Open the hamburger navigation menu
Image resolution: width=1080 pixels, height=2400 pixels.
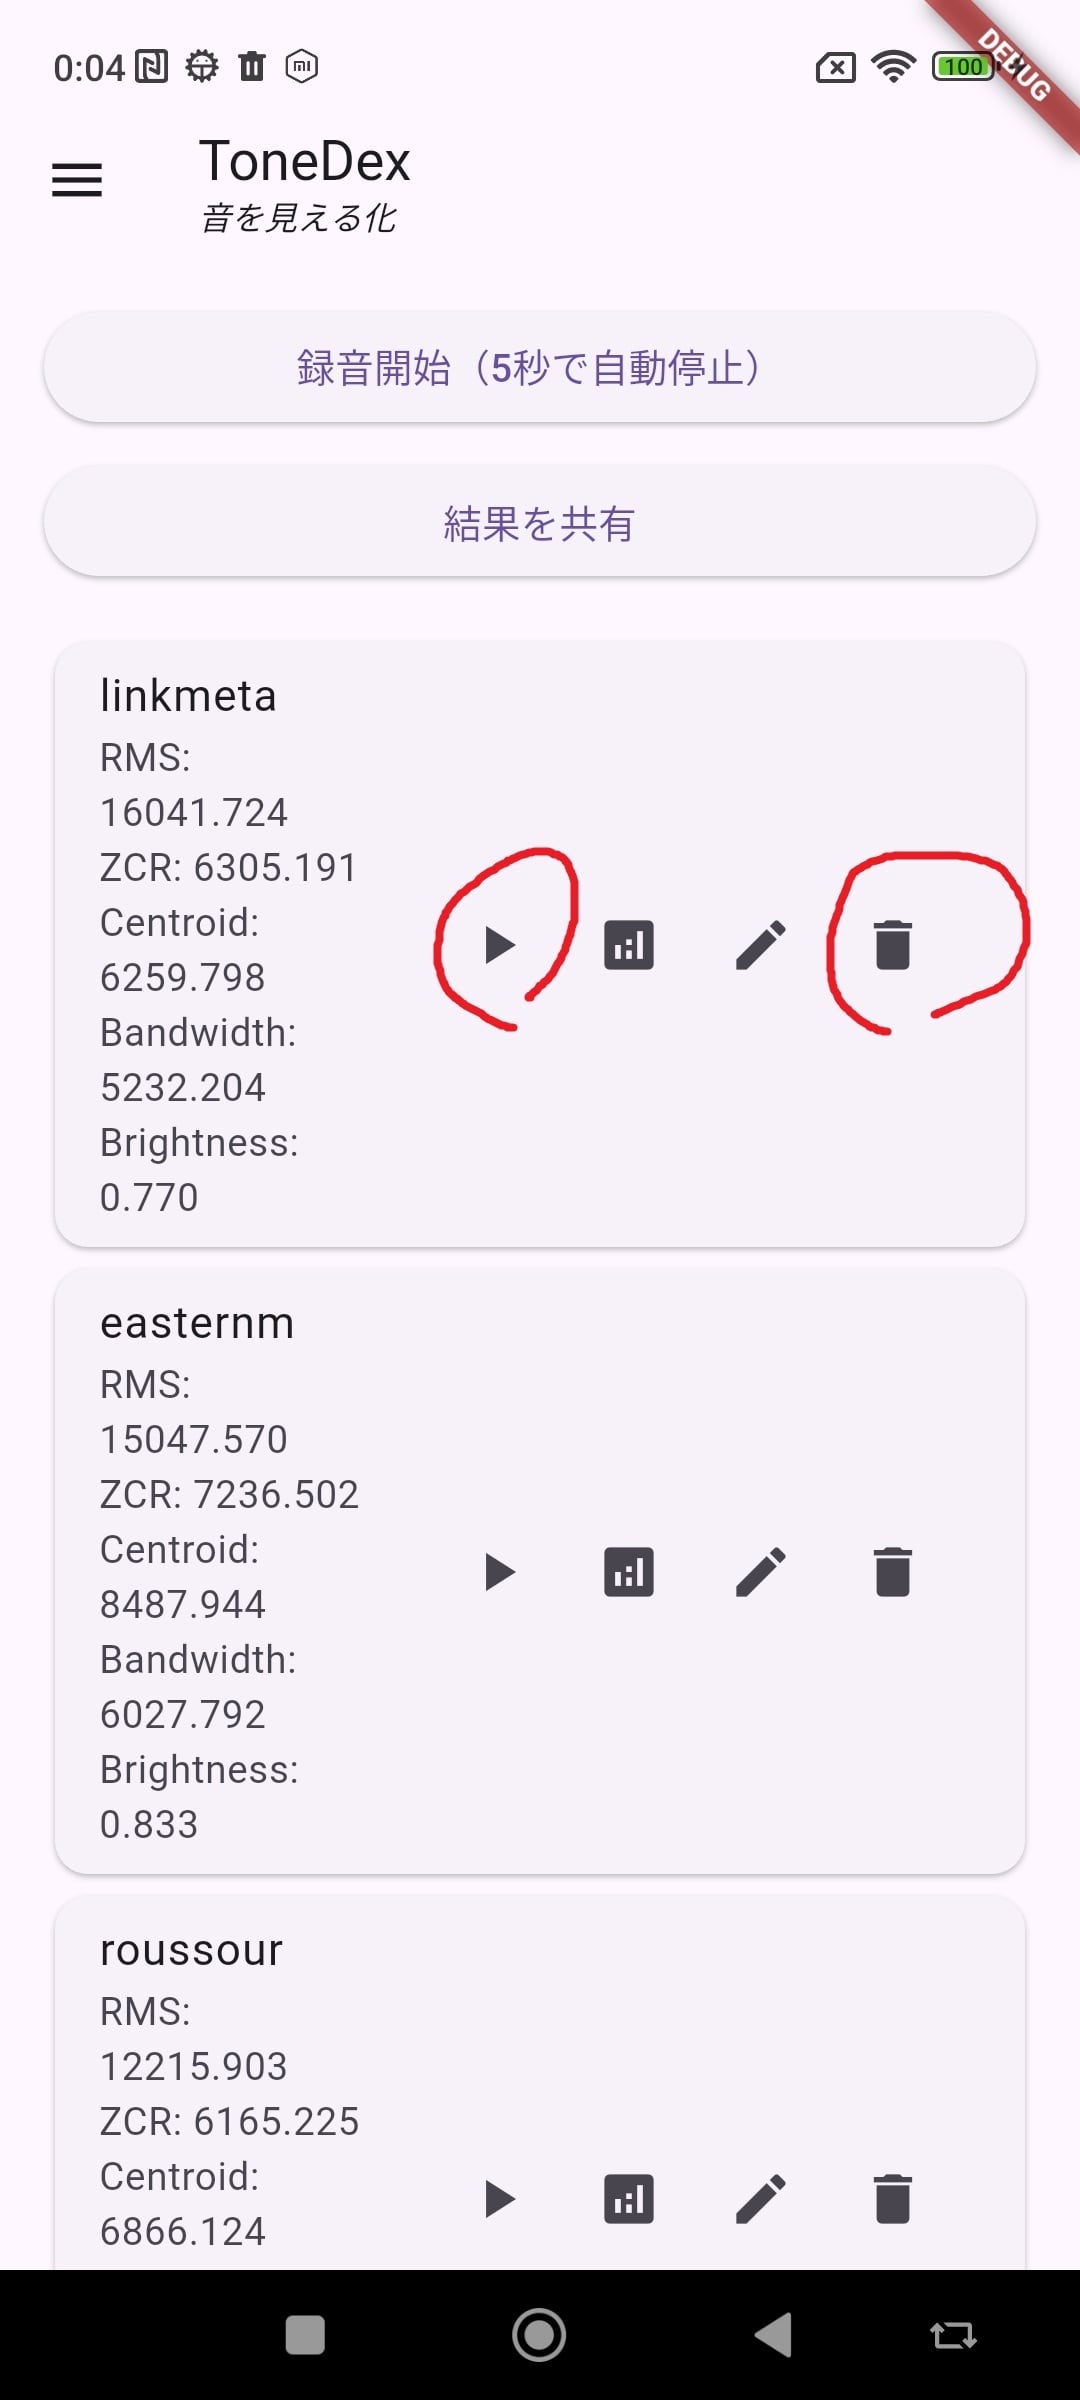click(x=77, y=180)
